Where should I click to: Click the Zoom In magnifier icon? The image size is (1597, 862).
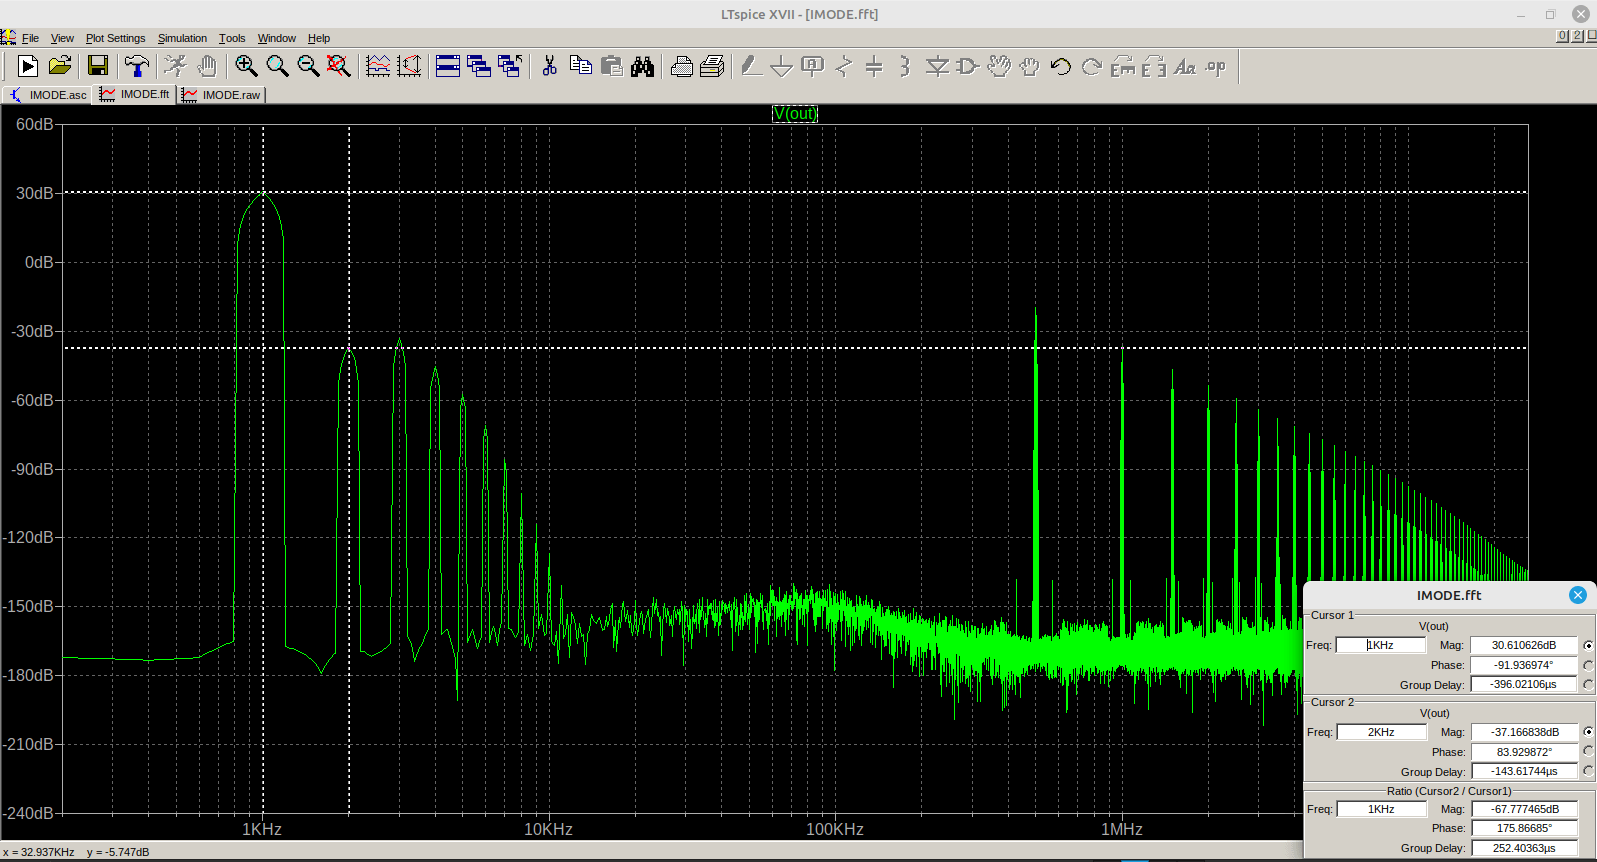(x=246, y=66)
